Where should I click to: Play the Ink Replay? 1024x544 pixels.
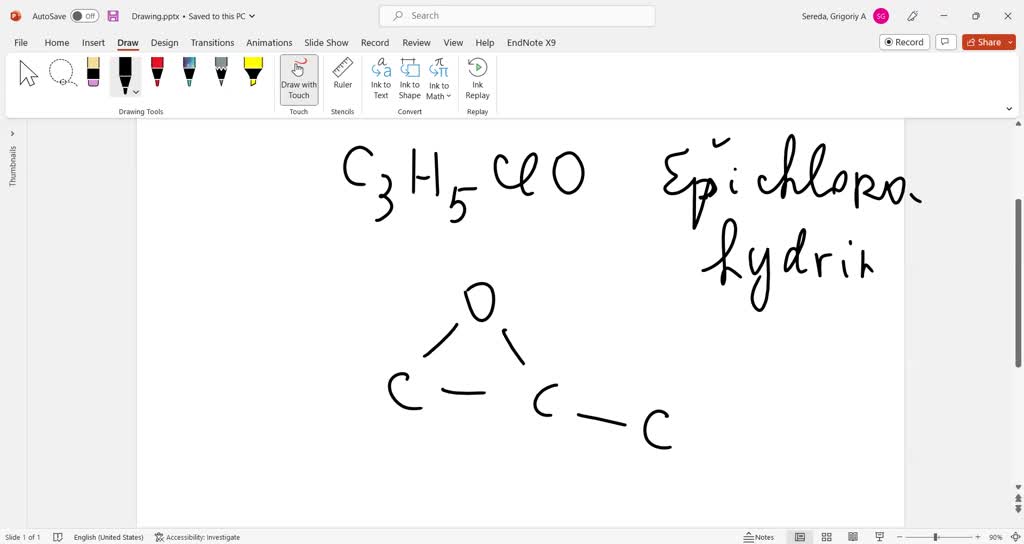[x=477, y=79]
